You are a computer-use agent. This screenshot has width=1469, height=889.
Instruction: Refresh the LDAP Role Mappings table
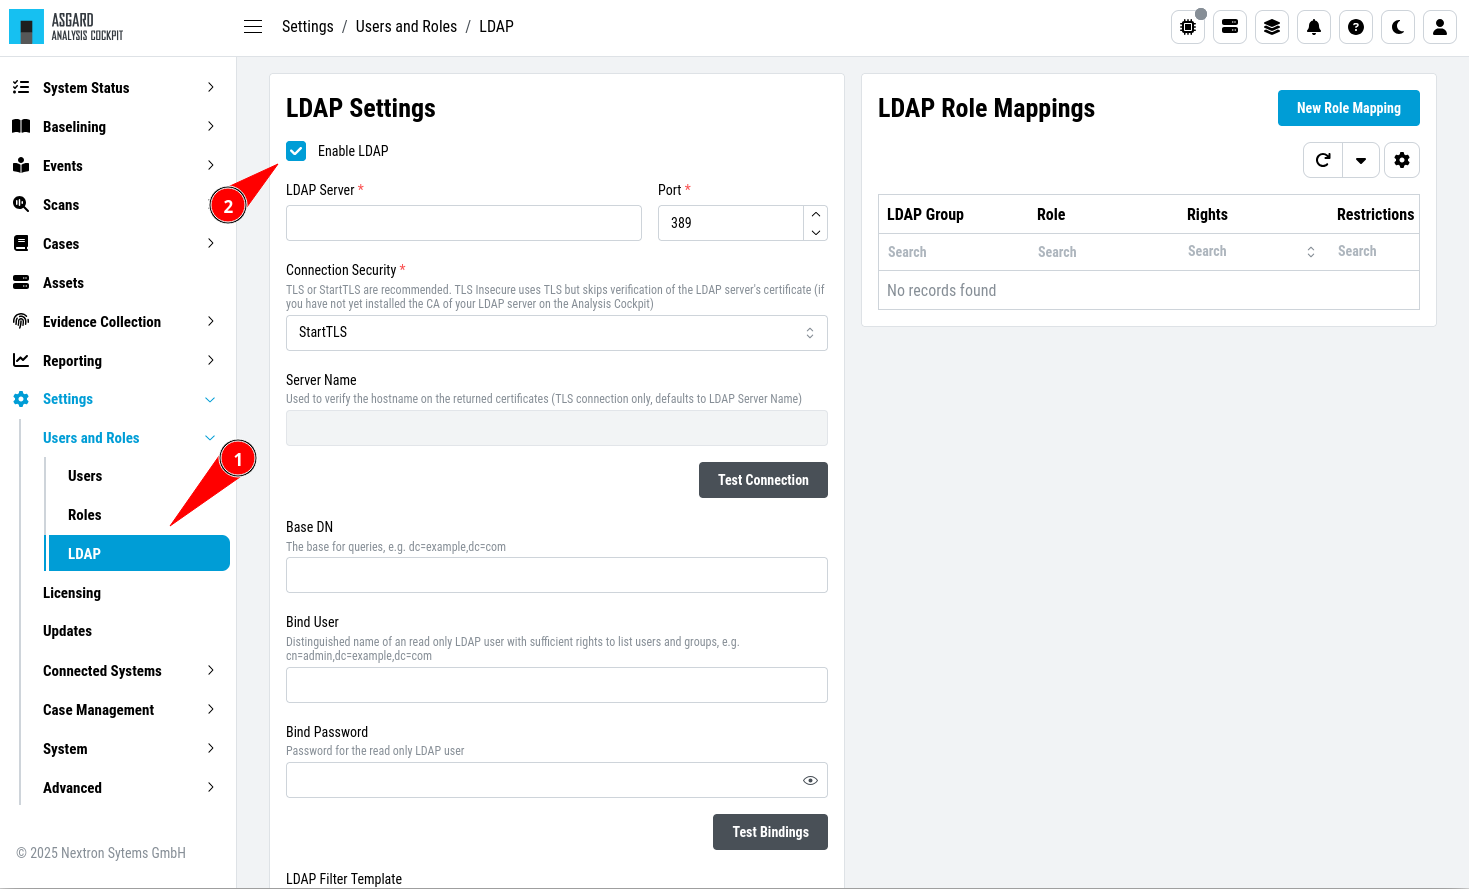point(1322,160)
